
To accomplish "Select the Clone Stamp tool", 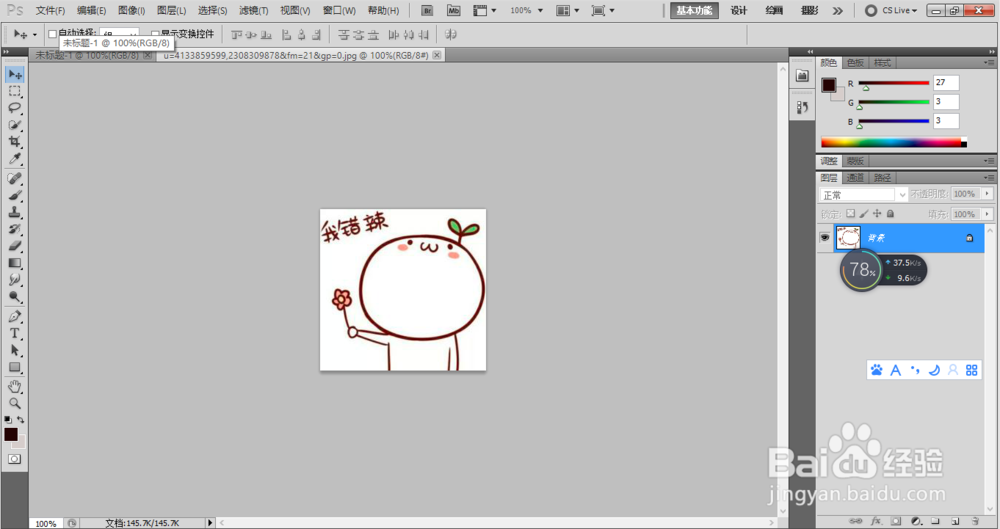I will (15, 212).
